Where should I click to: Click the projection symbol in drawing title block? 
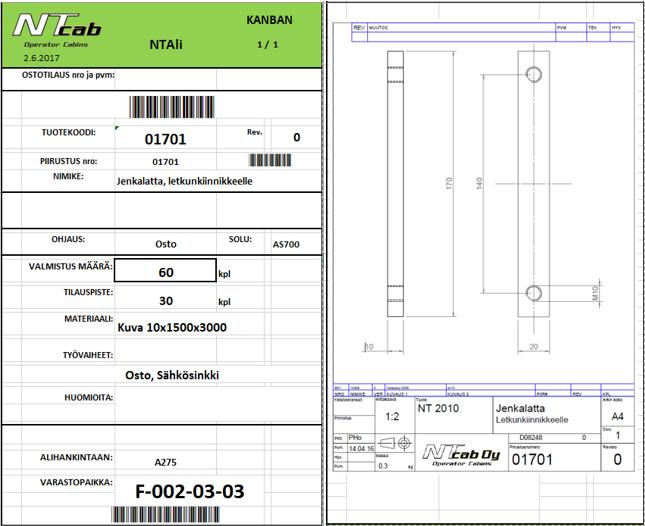coord(395,443)
